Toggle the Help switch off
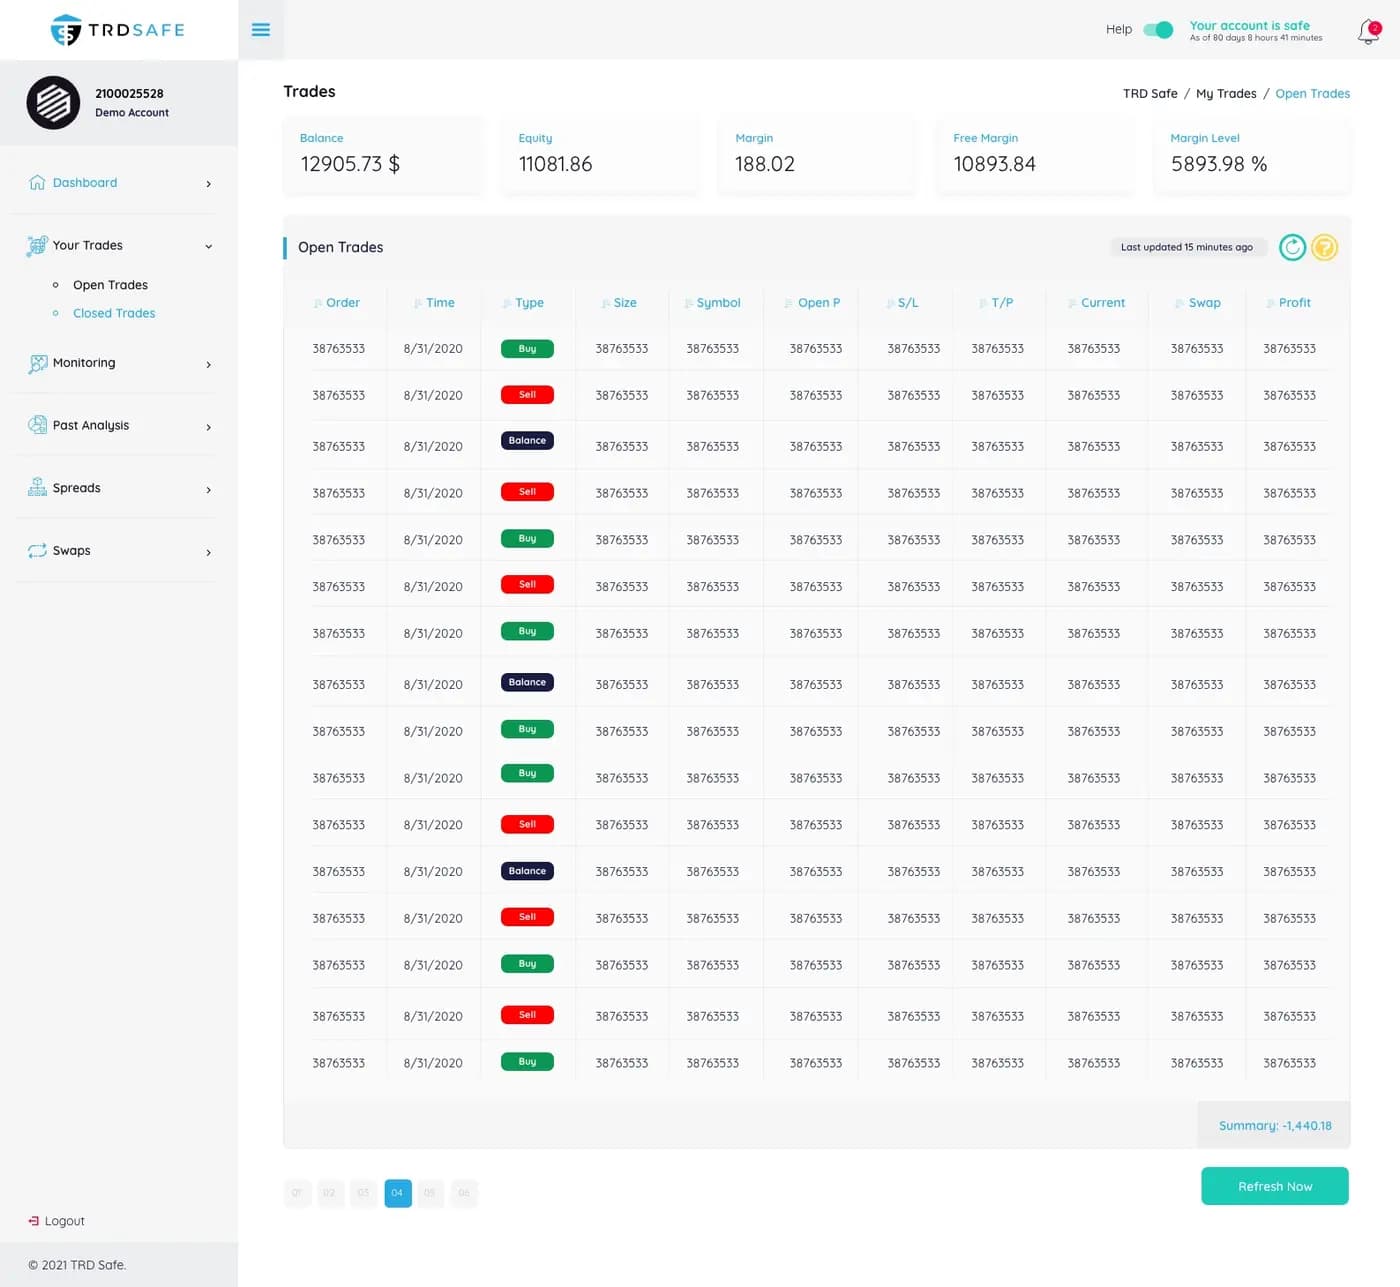 (1158, 30)
